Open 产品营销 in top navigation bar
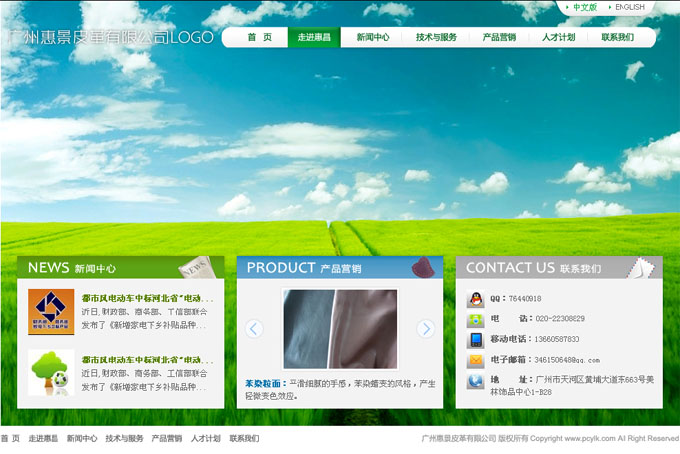The height and width of the screenshot is (454, 680). click(x=499, y=37)
